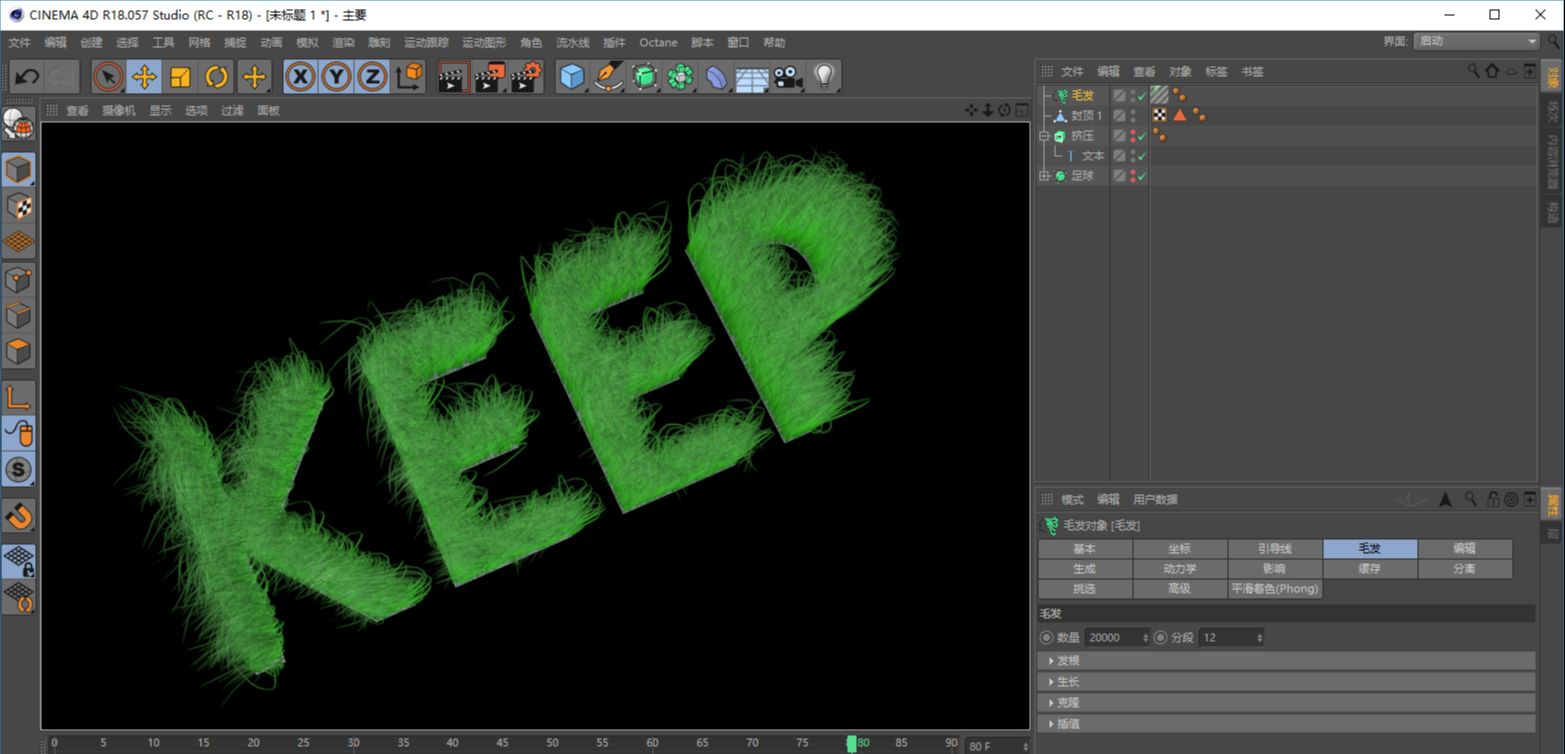This screenshot has height=754, width=1565.
Task: Click the 分段 value stepper arrows
Action: pyautogui.click(x=1260, y=637)
